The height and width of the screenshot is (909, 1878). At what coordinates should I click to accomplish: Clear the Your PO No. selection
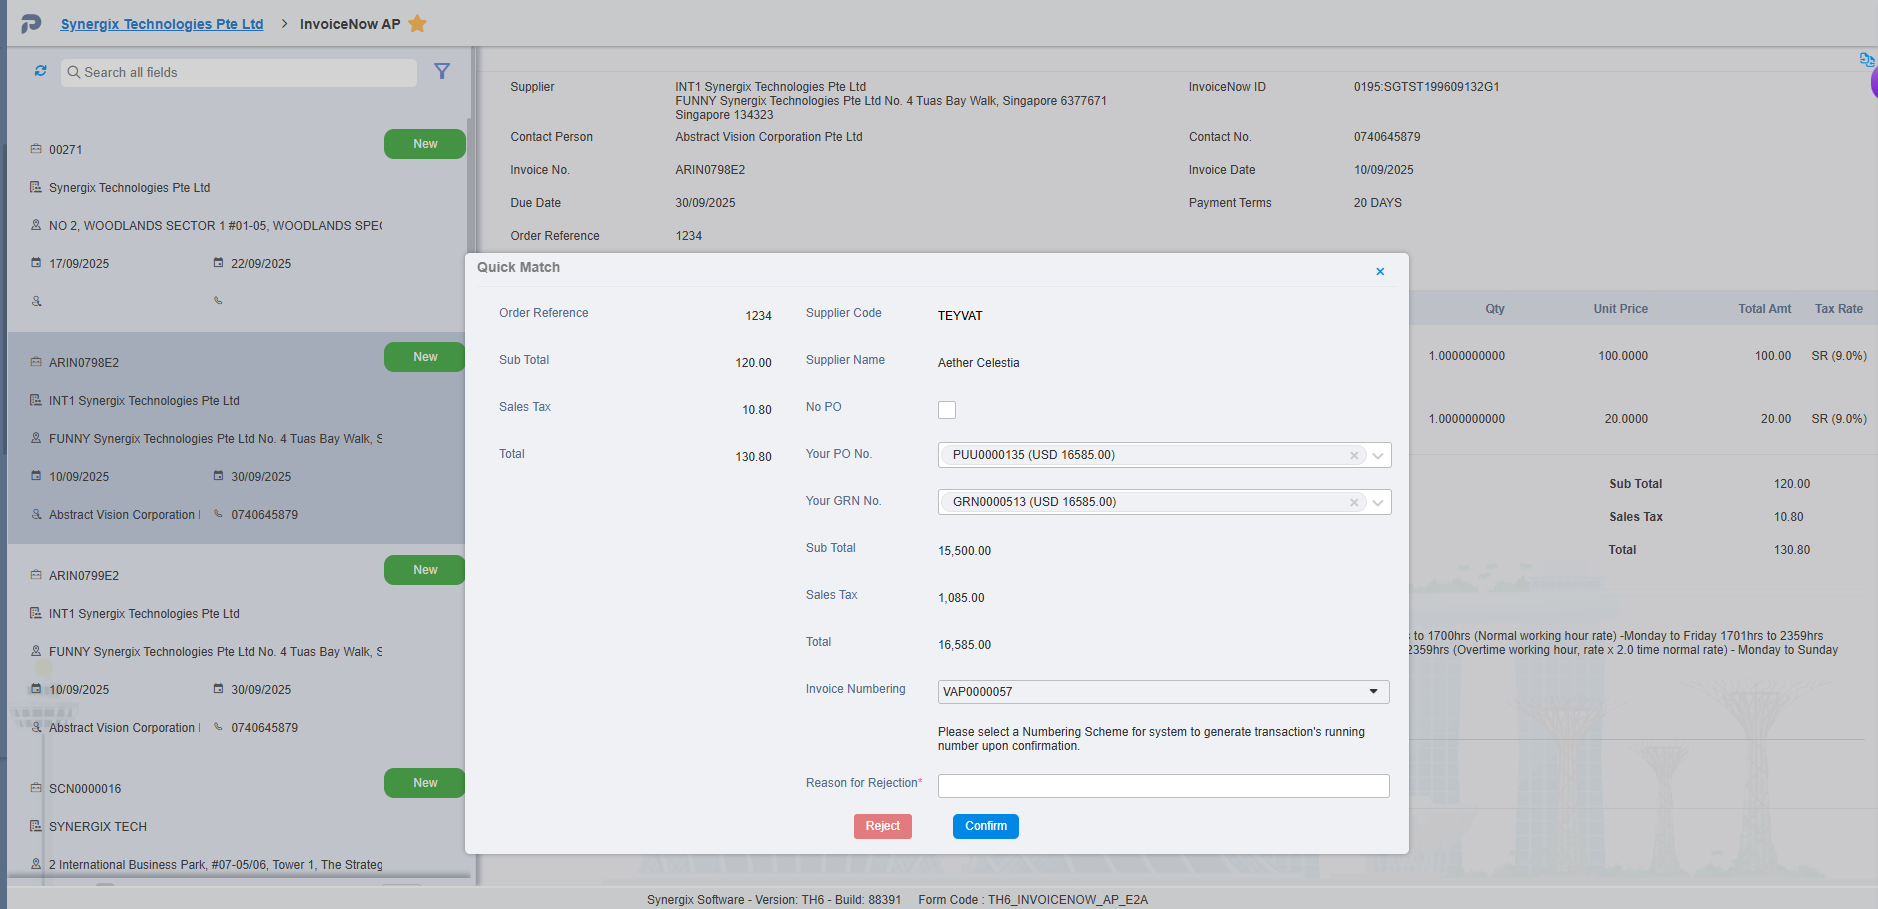click(x=1354, y=456)
